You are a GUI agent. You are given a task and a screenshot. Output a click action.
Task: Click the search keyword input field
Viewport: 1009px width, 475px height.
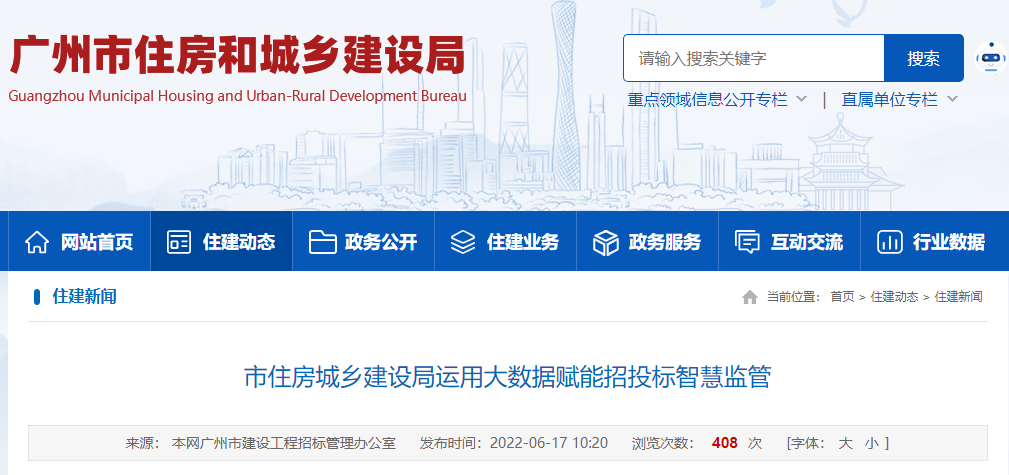click(x=753, y=58)
